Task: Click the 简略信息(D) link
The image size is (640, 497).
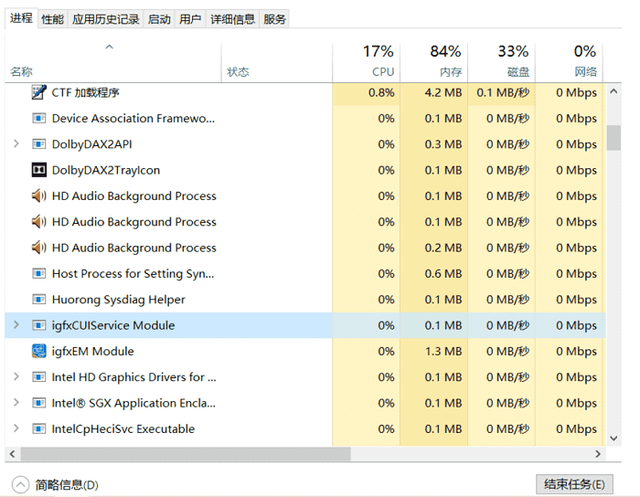Action: click(x=67, y=485)
